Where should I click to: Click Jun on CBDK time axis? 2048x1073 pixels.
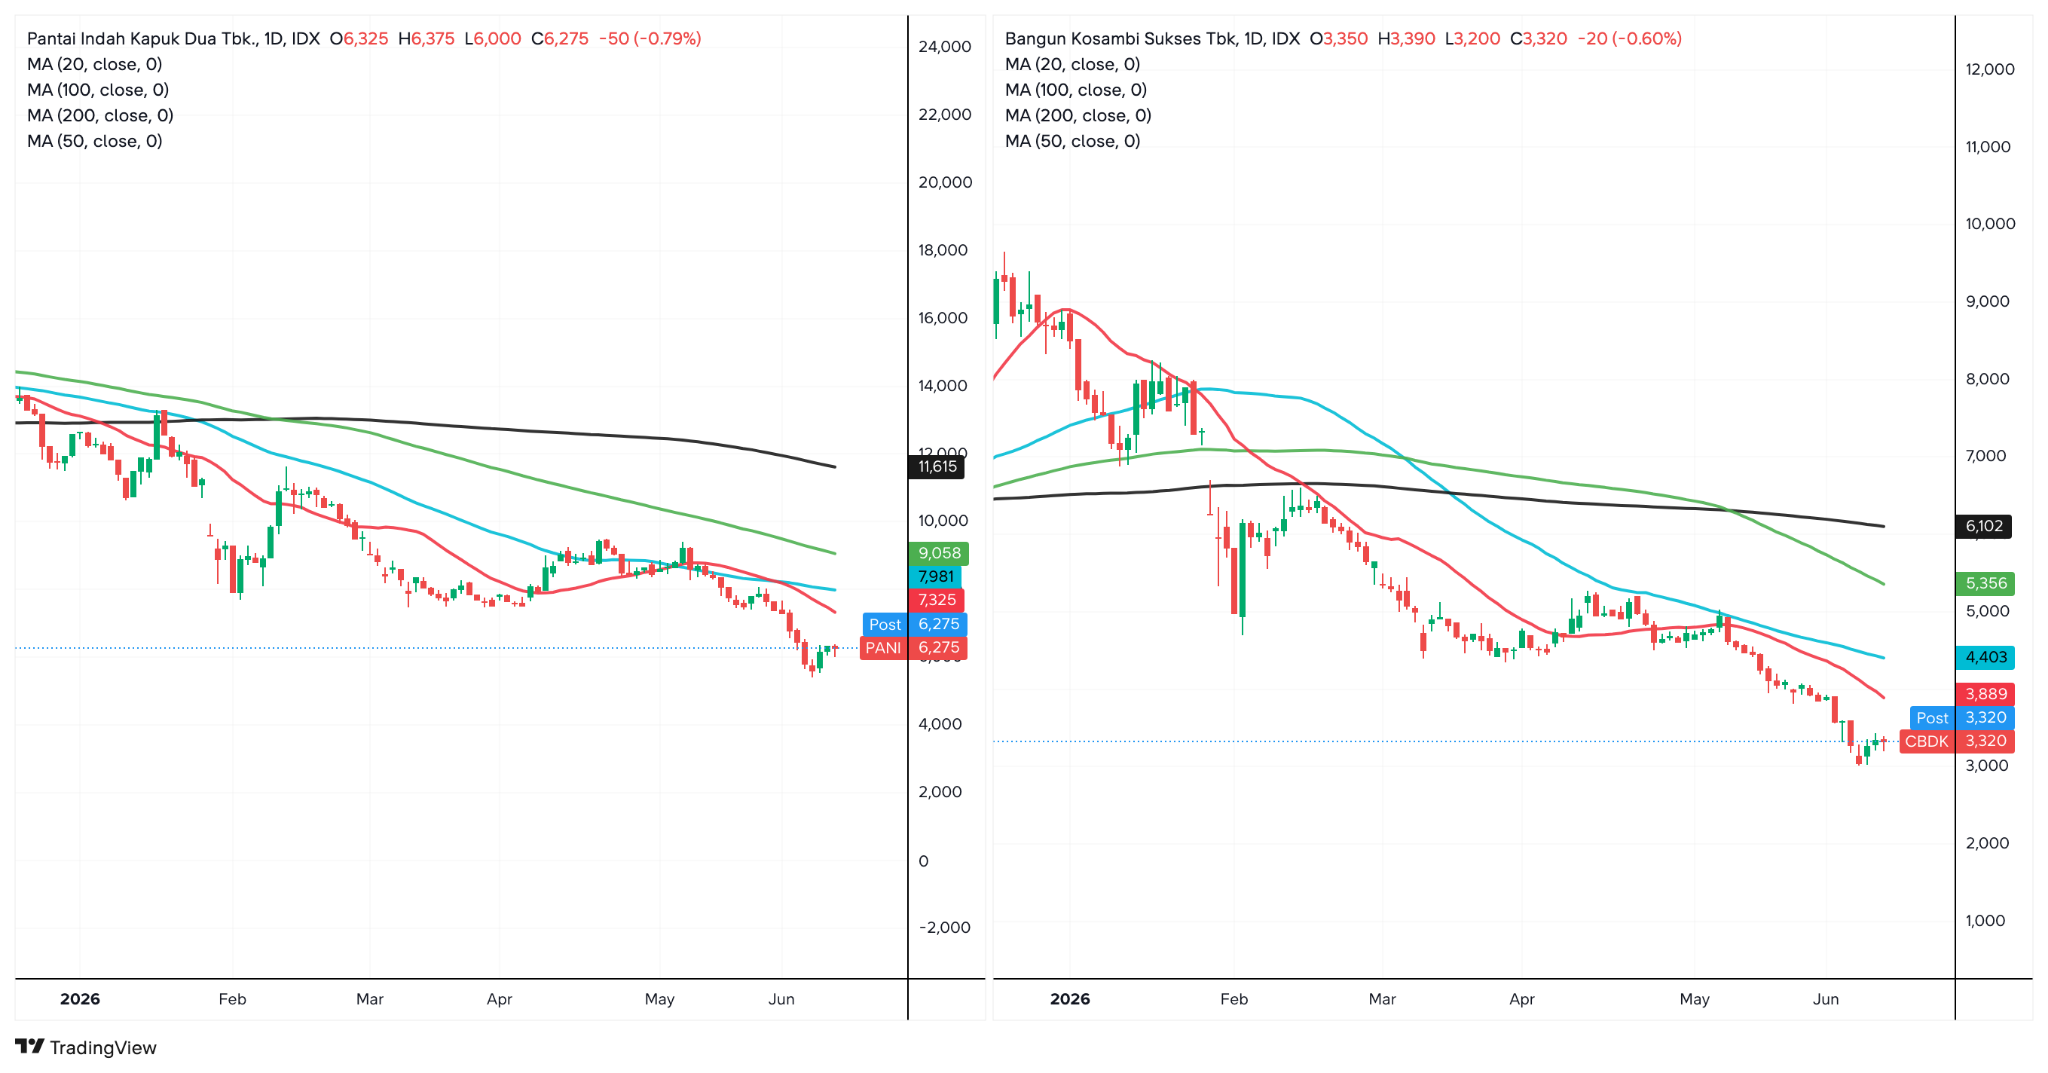pos(1826,999)
